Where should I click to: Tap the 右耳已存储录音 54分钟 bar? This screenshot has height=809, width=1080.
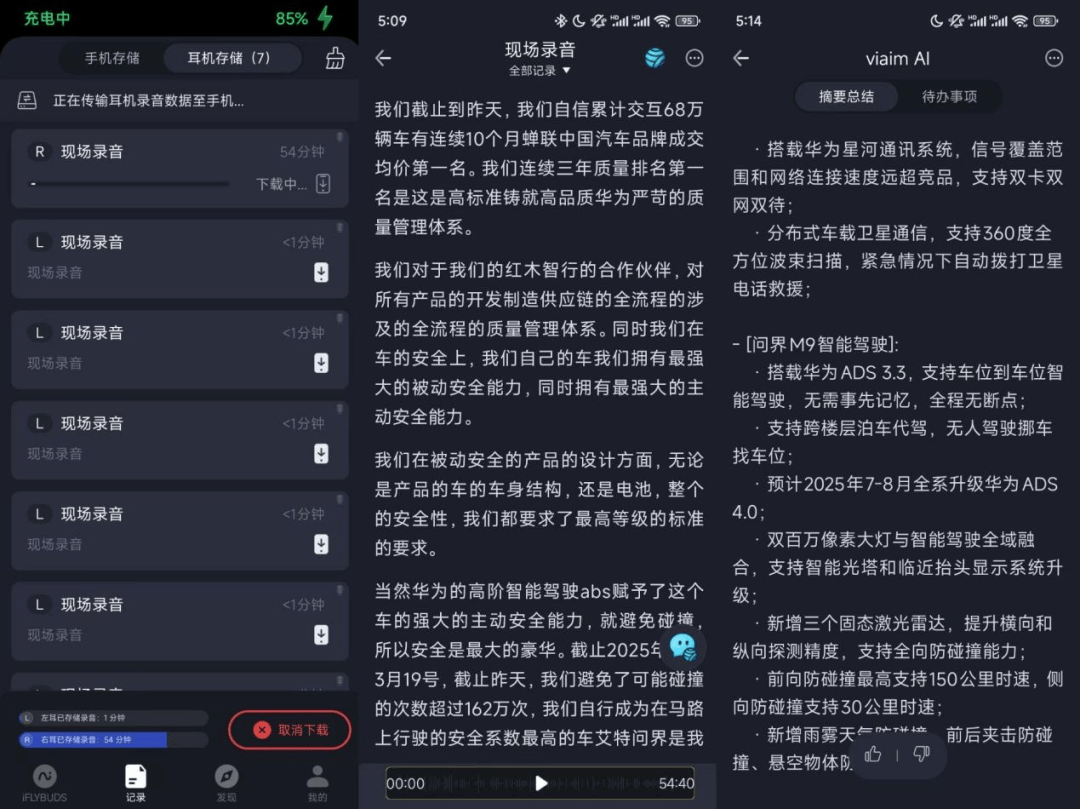point(114,739)
